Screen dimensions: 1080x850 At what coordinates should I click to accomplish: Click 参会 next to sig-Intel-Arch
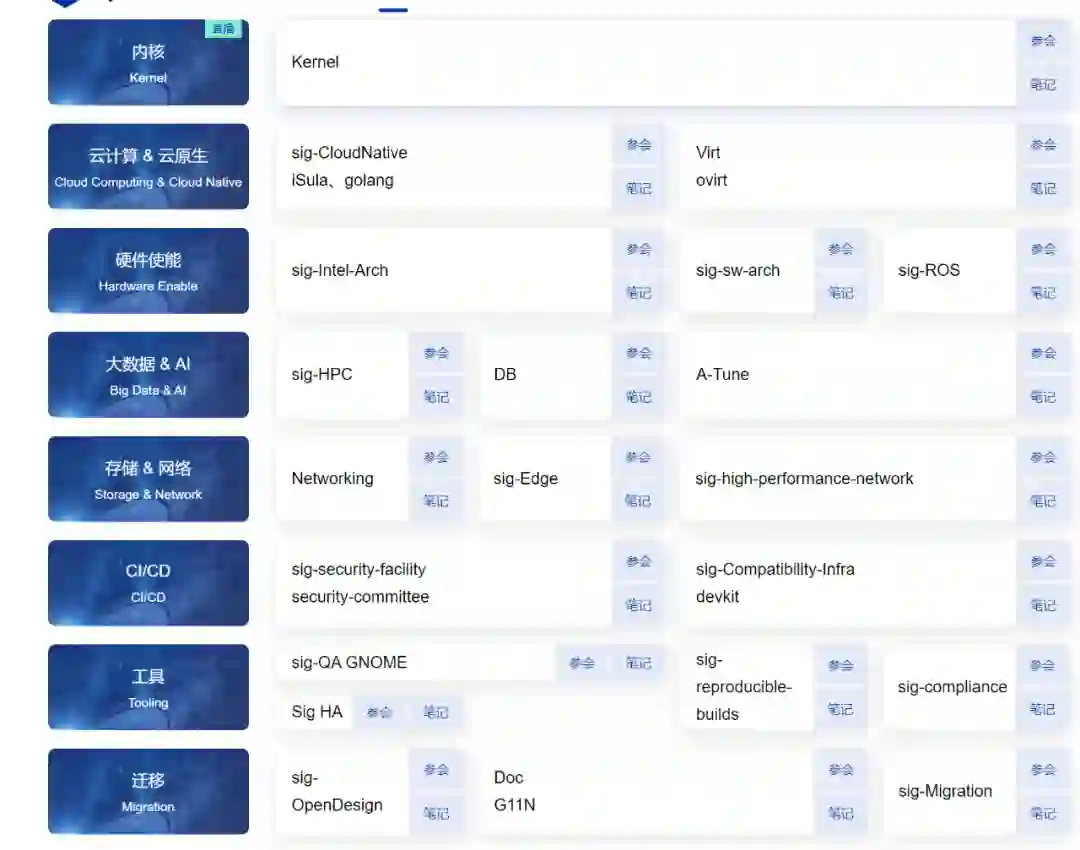[638, 249]
